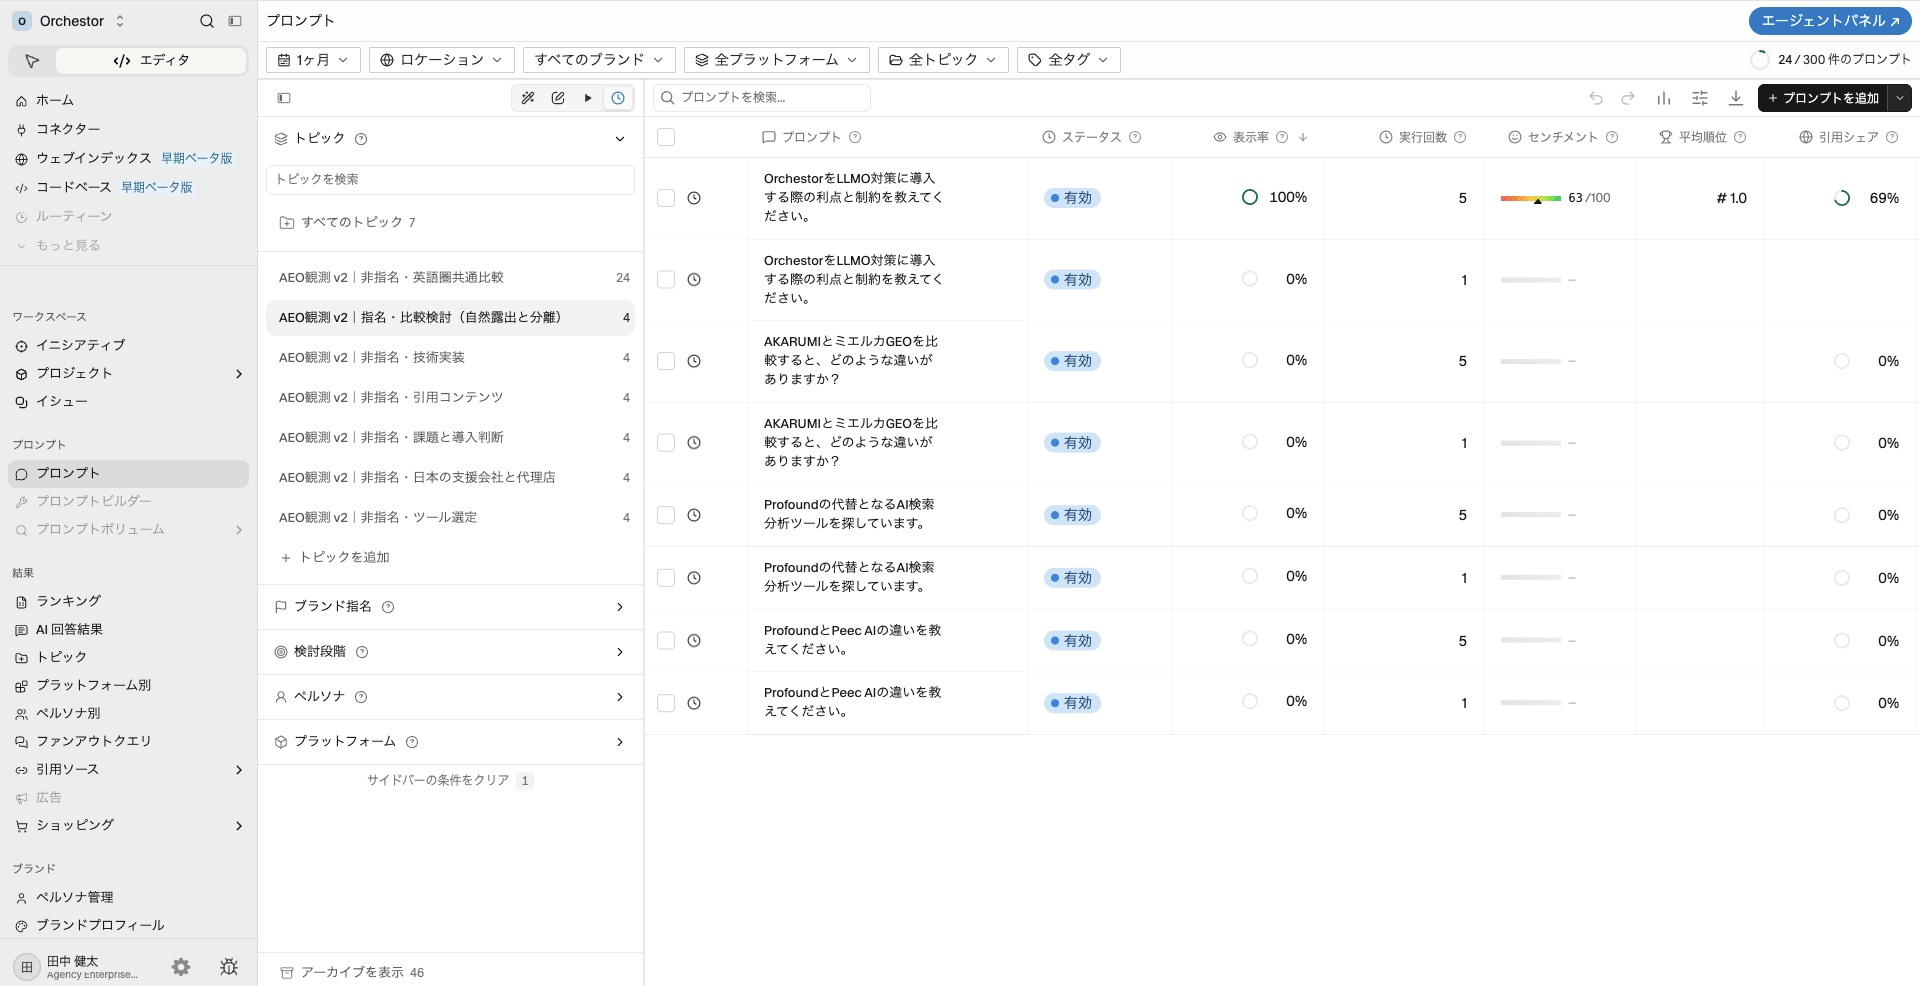
Task: Check the Profoundの代替 row with 5 runs
Action: tap(666, 515)
